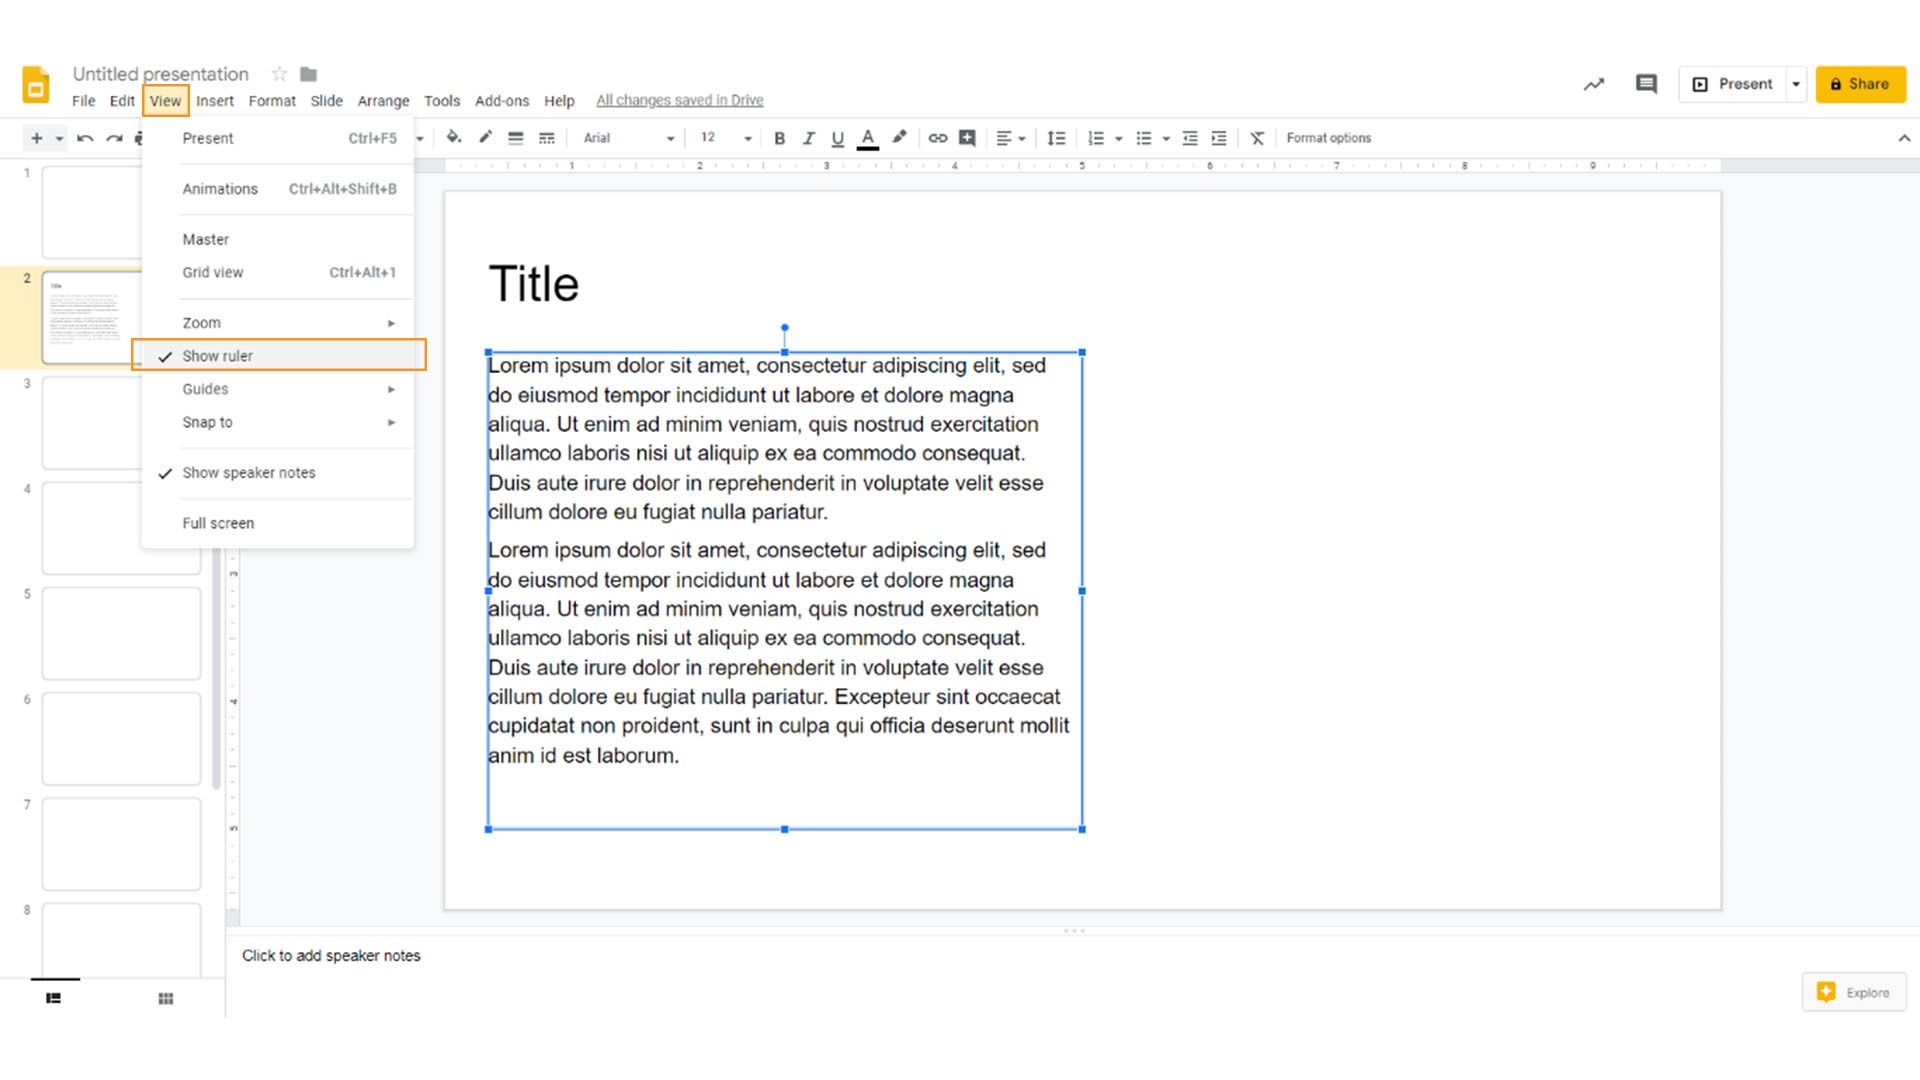The height and width of the screenshot is (1080, 1920).
Task: Toggle Show speaker notes option
Action: [x=249, y=472]
